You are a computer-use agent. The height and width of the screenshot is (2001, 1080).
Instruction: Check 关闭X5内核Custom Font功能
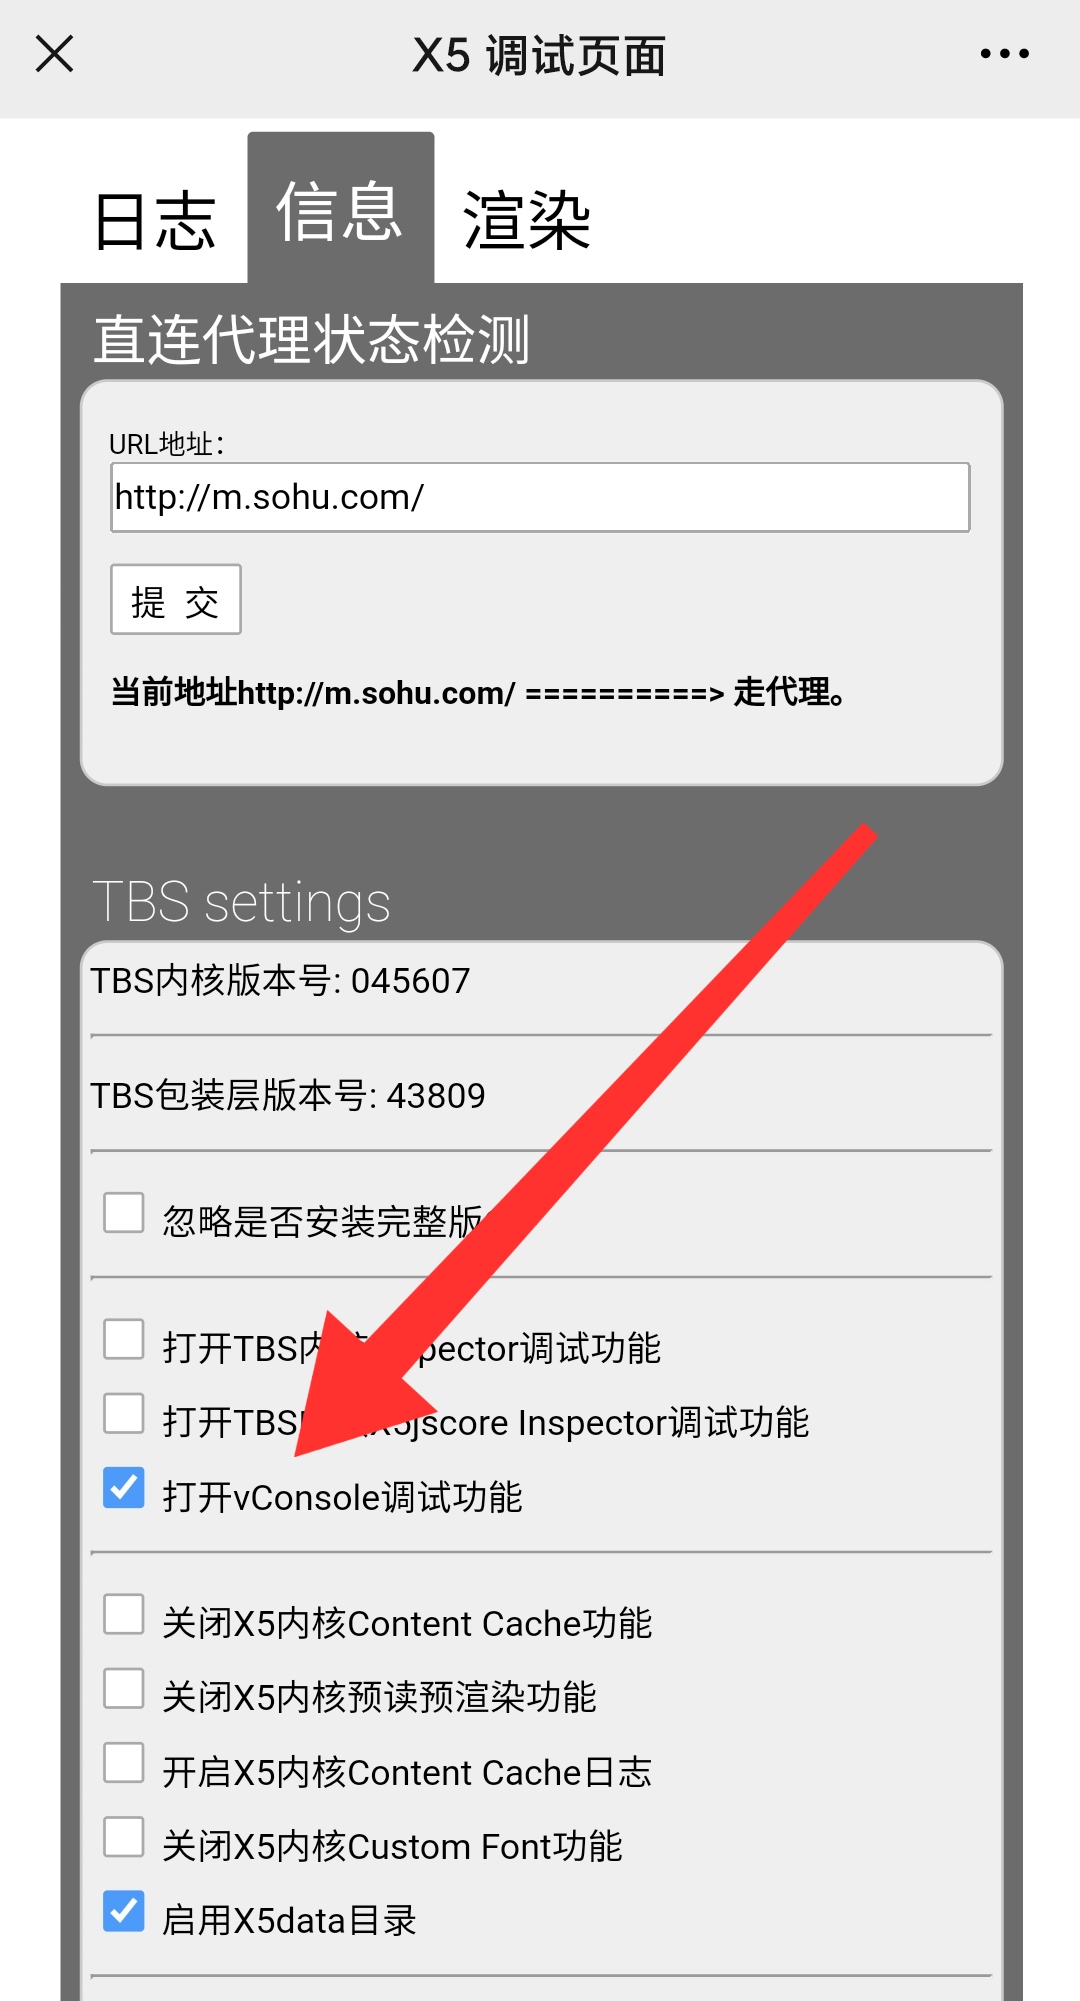[x=124, y=1837]
